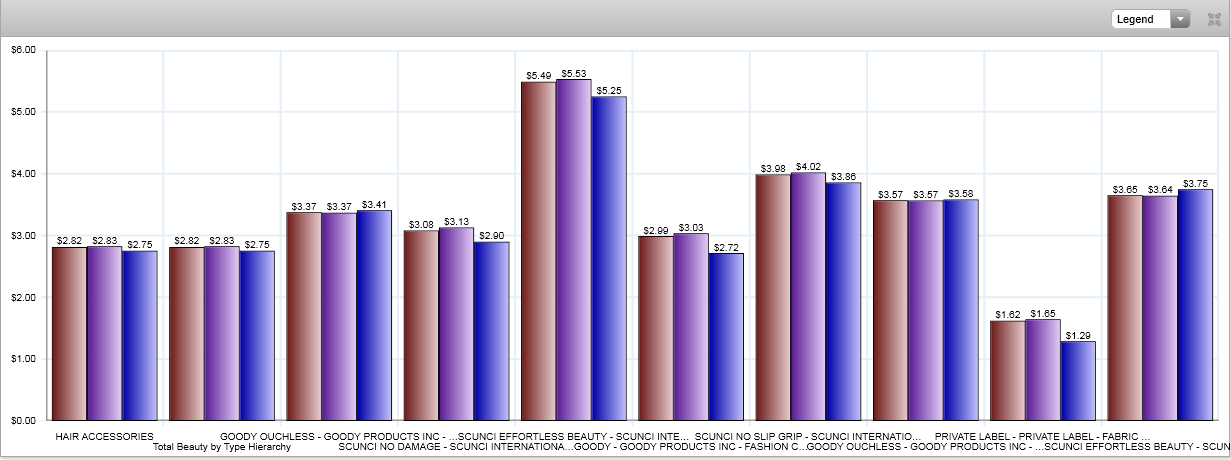Click the purple bar labeled $3.13

456,324
